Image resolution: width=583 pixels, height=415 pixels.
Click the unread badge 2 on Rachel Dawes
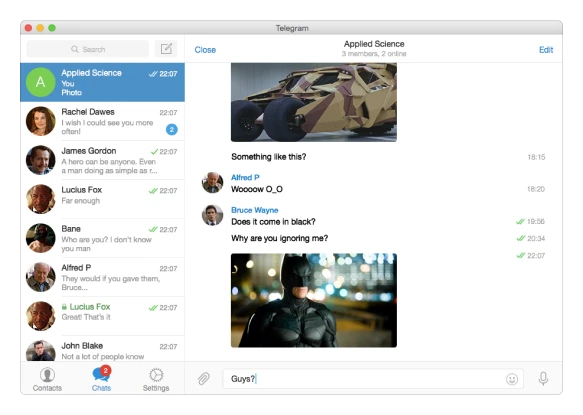[171, 129]
